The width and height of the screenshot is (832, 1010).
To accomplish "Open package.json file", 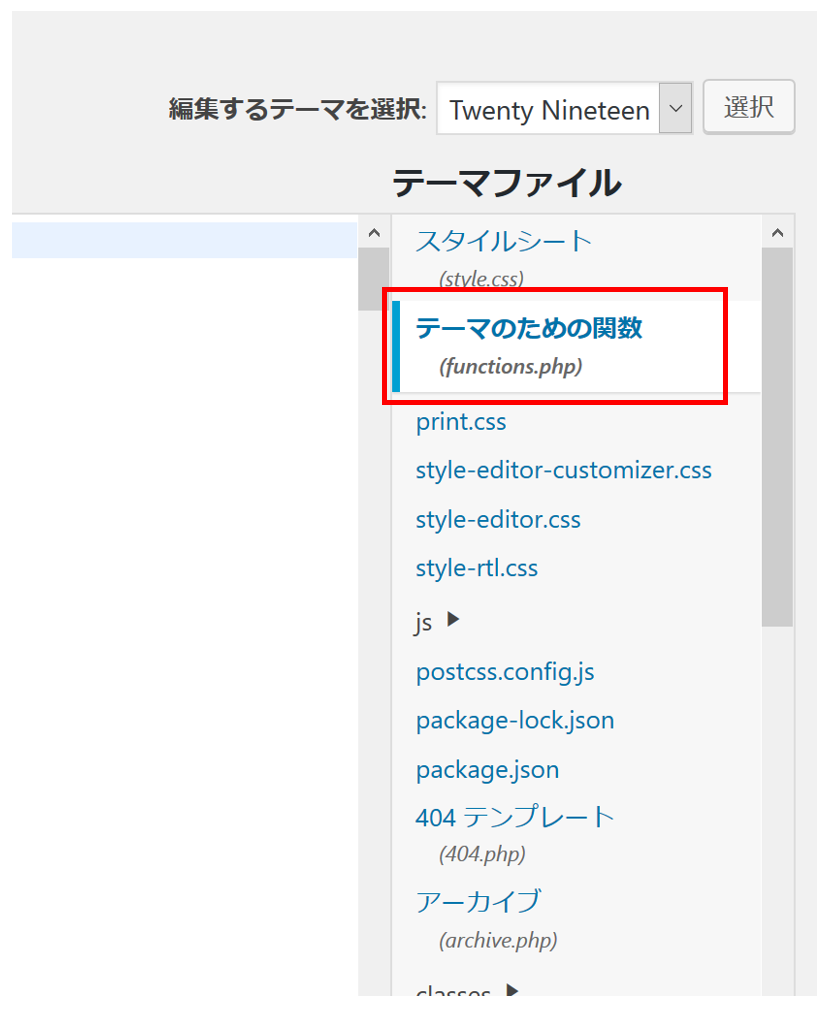I will pos(486,770).
